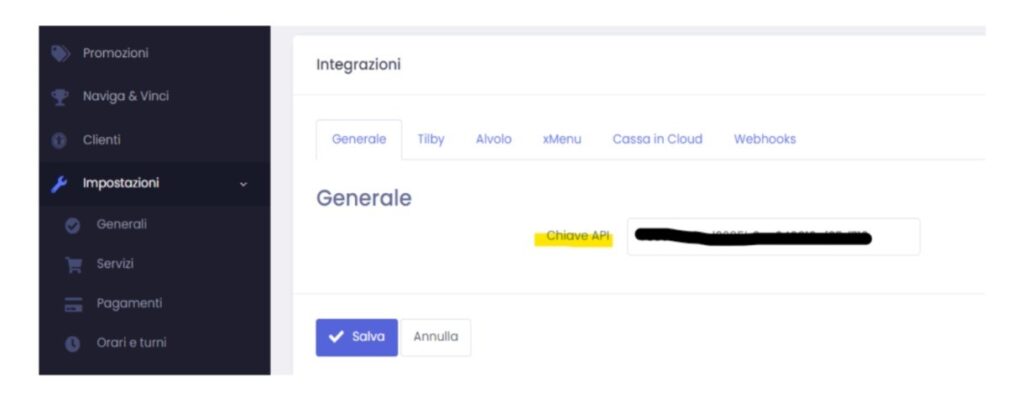Open the Cassa in Cloud tab
This screenshot has height=403, width=1024.
pyautogui.click(x=657, y=139)
